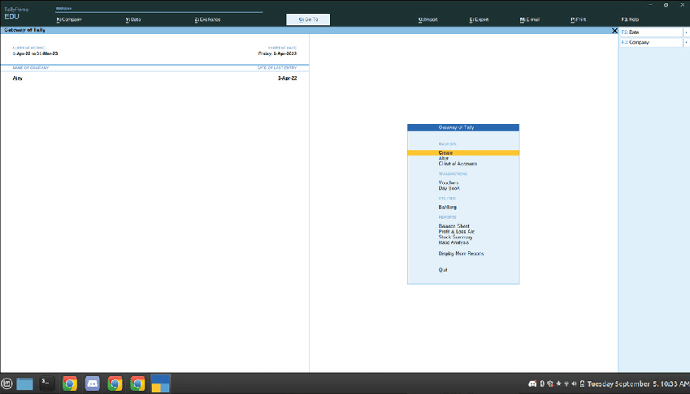Choose Quit in the Gateway menu
The height and width of the screenshot is (394, 690).
pos(443,270)
